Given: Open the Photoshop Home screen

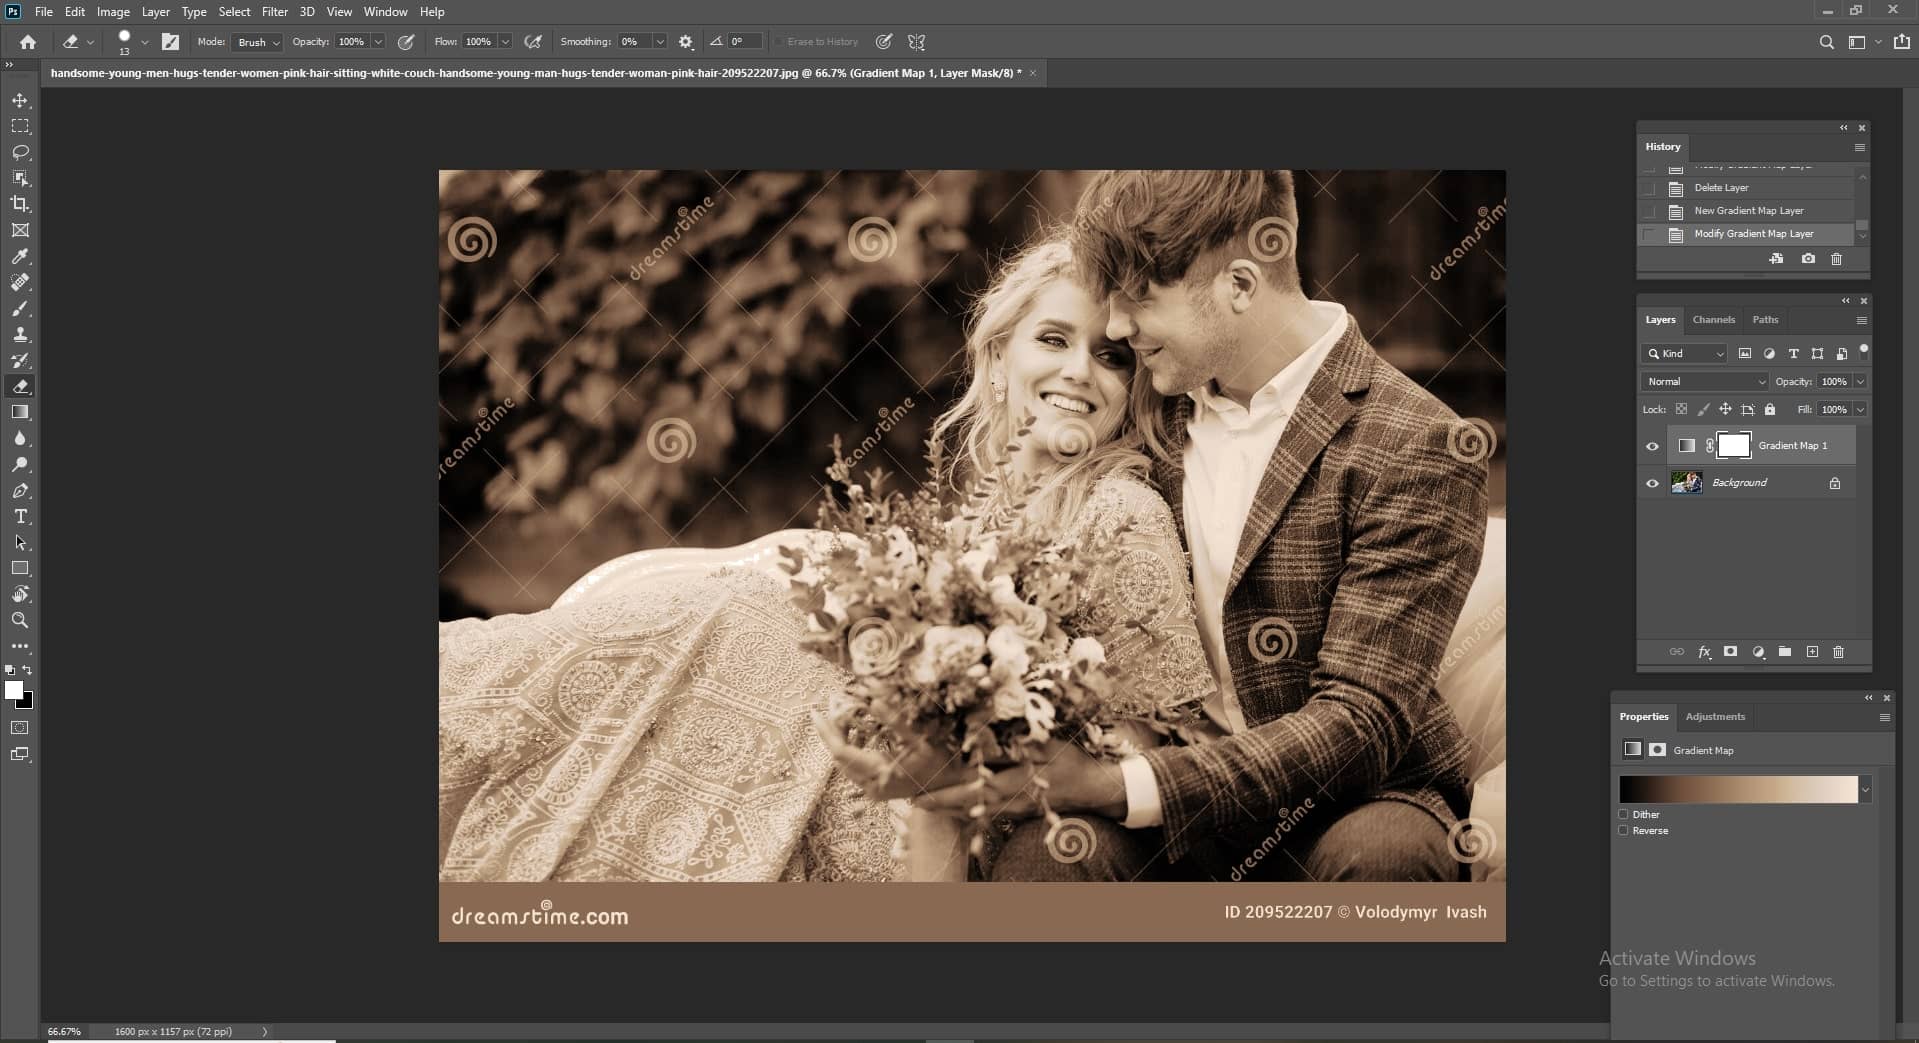Looking at the screenshot, I should 27,42.
